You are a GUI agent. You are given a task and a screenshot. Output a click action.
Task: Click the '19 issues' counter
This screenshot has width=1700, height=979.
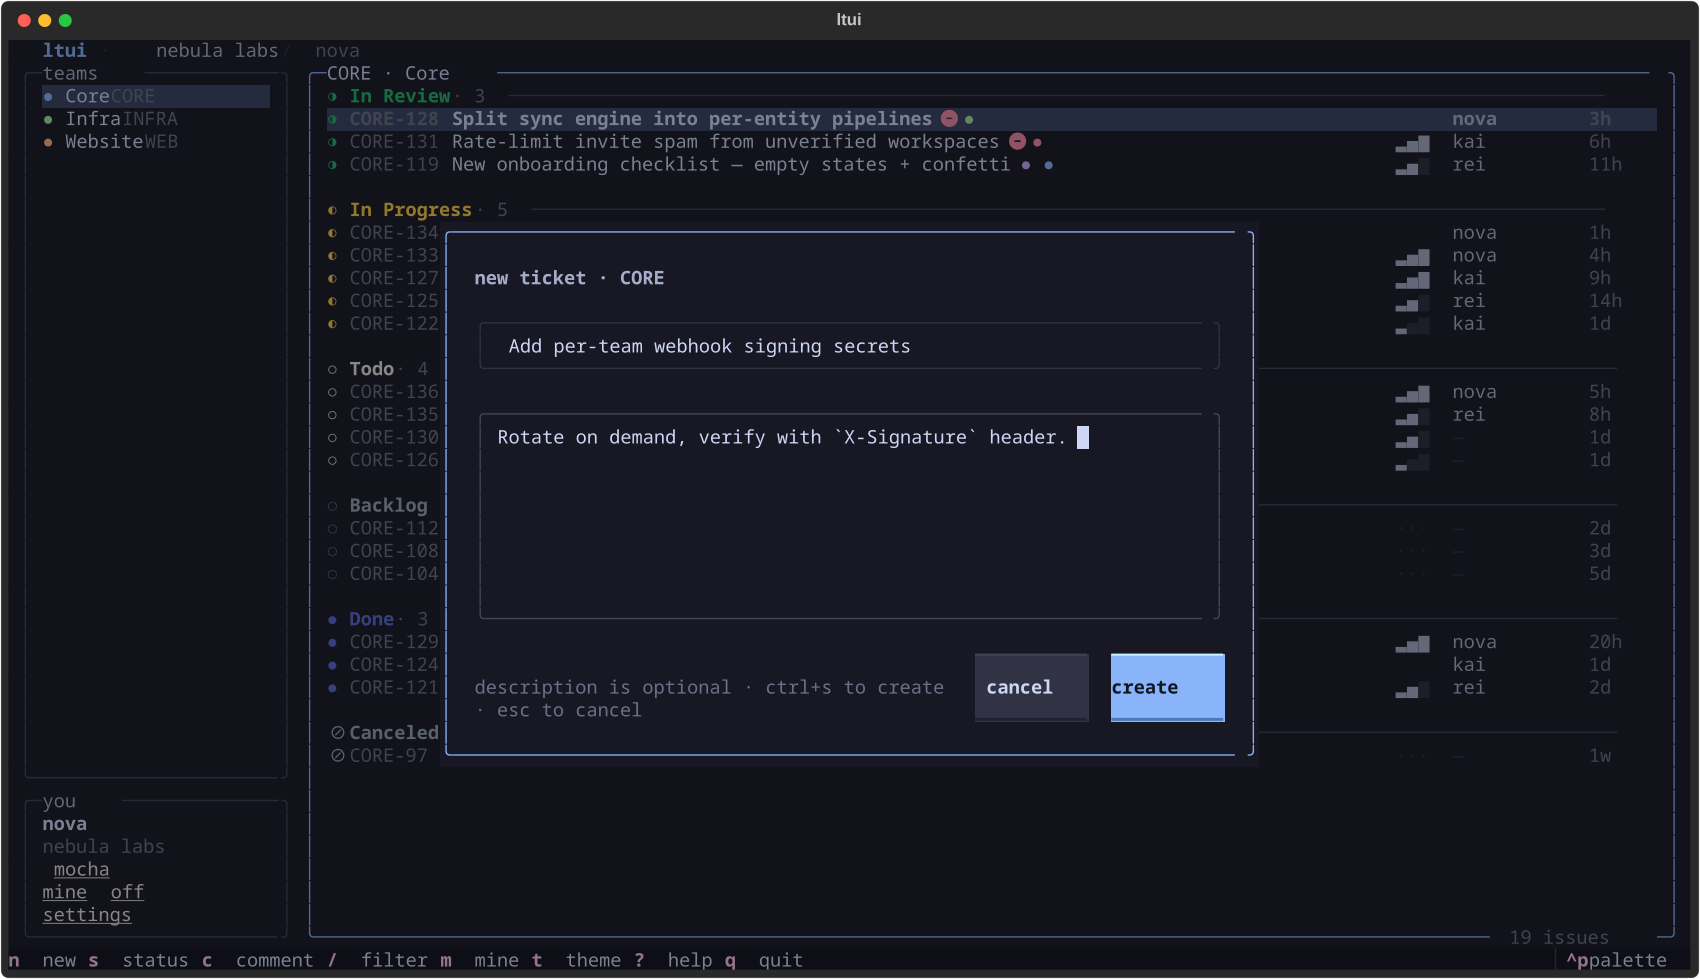point(1559,937)
